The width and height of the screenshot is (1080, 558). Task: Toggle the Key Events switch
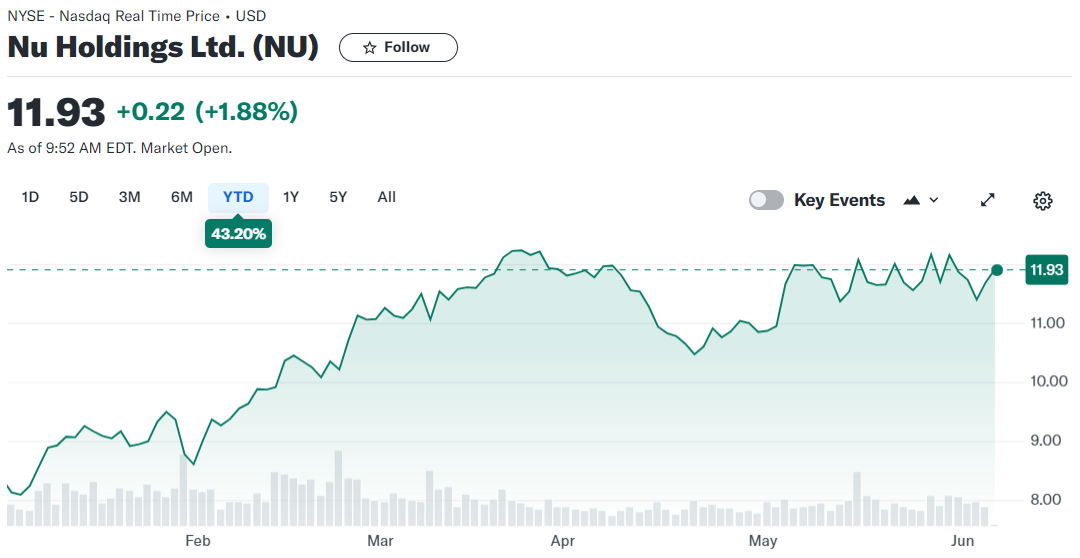pyautogui.click(x=766, y=200)
